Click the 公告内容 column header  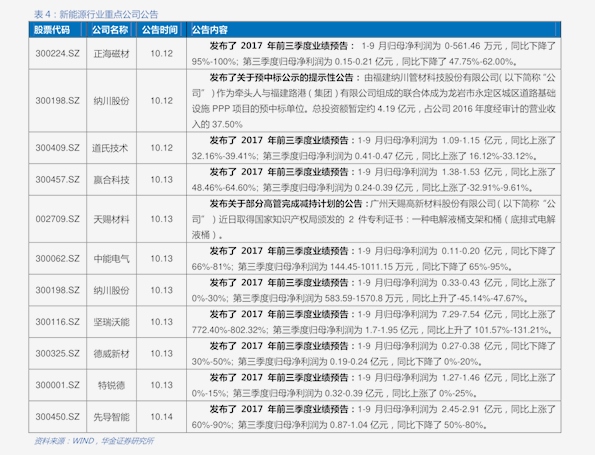[209, 30]
